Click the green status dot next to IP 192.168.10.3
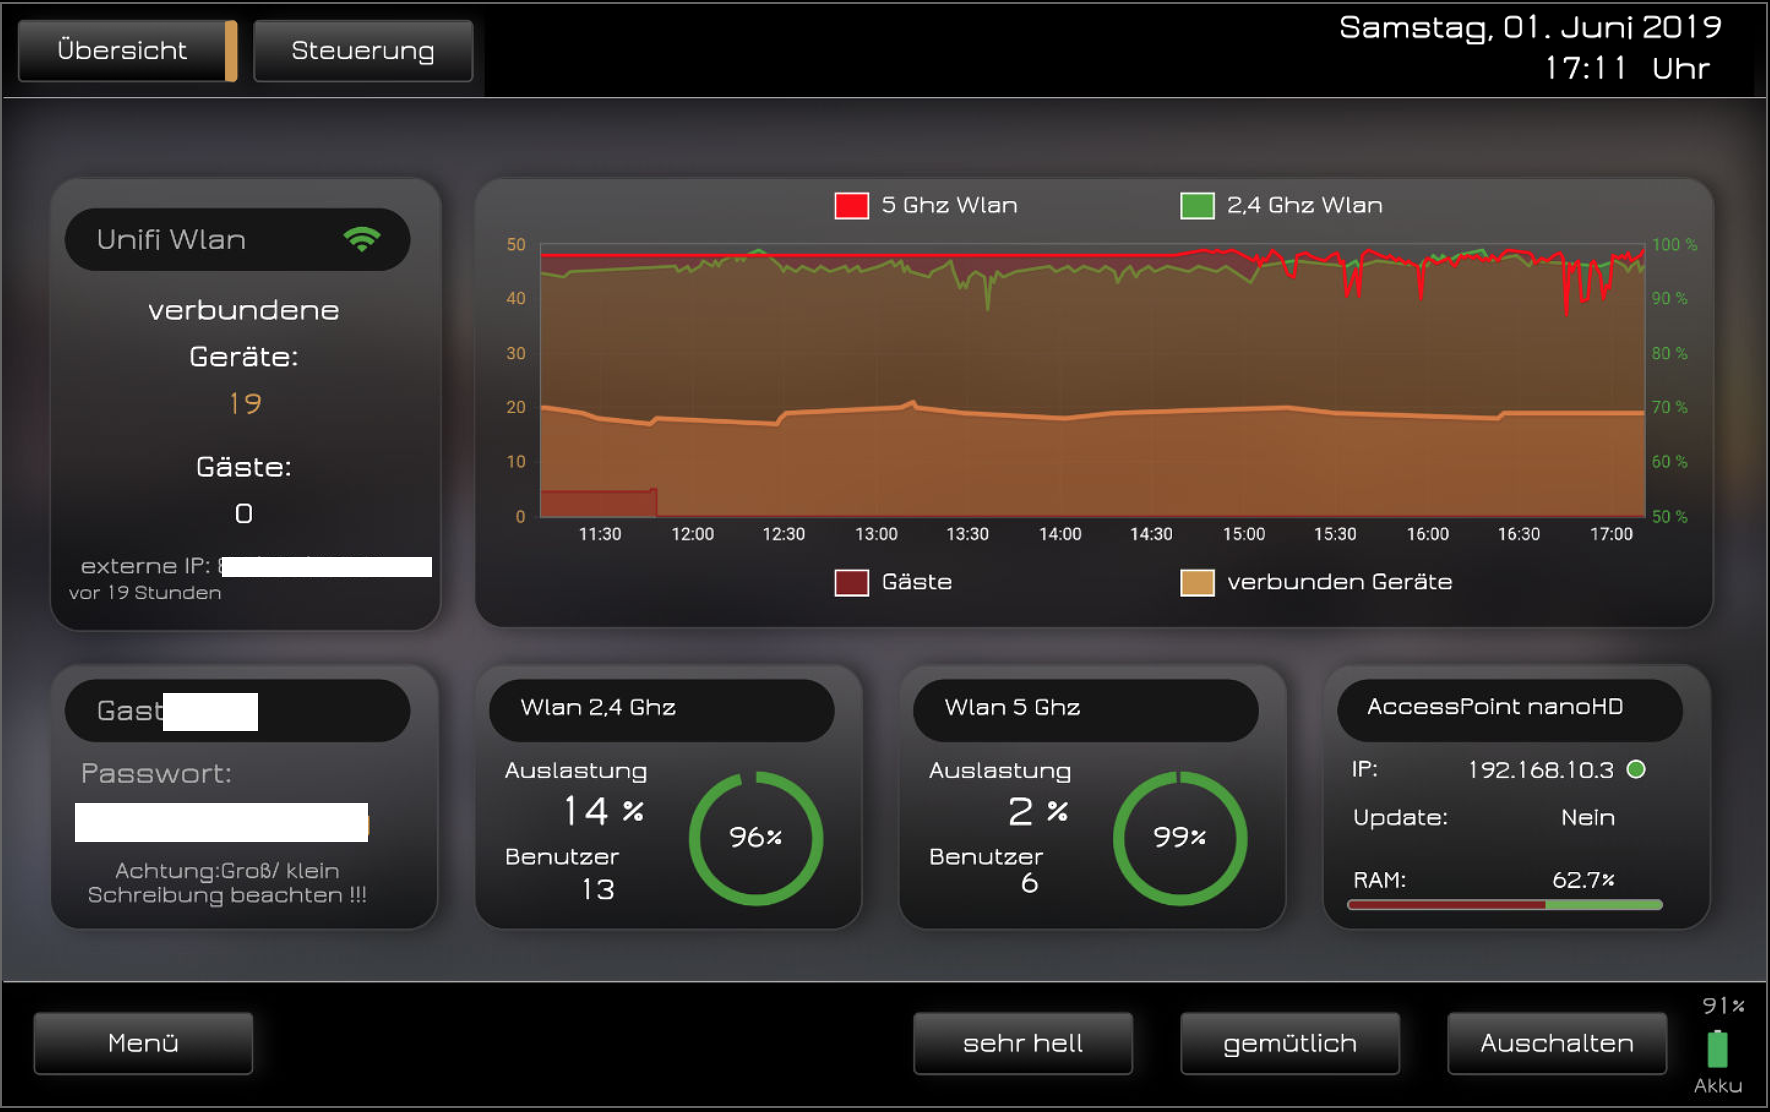Image resolution: width=1770 pixels, height=1112 pixels. pyautogui.click(x=1636, y=769)
